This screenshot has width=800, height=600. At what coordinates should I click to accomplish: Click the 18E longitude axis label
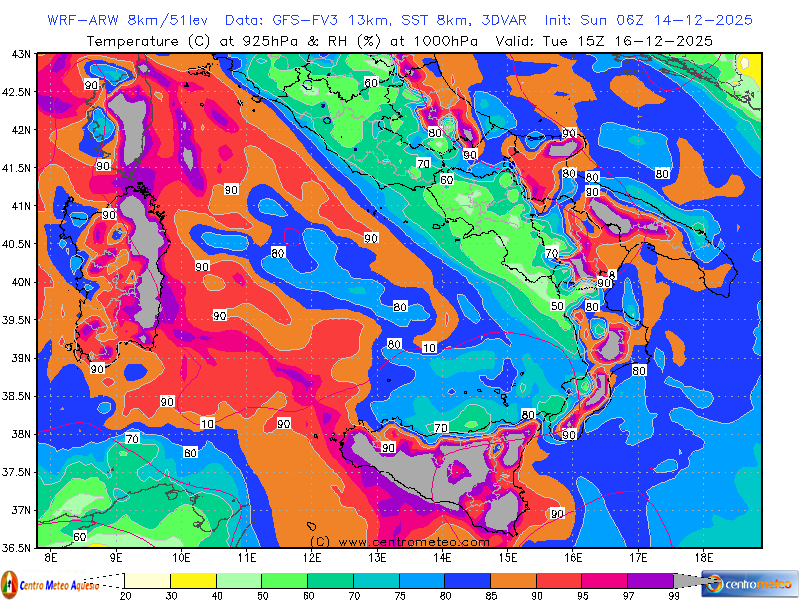(703, 557)
